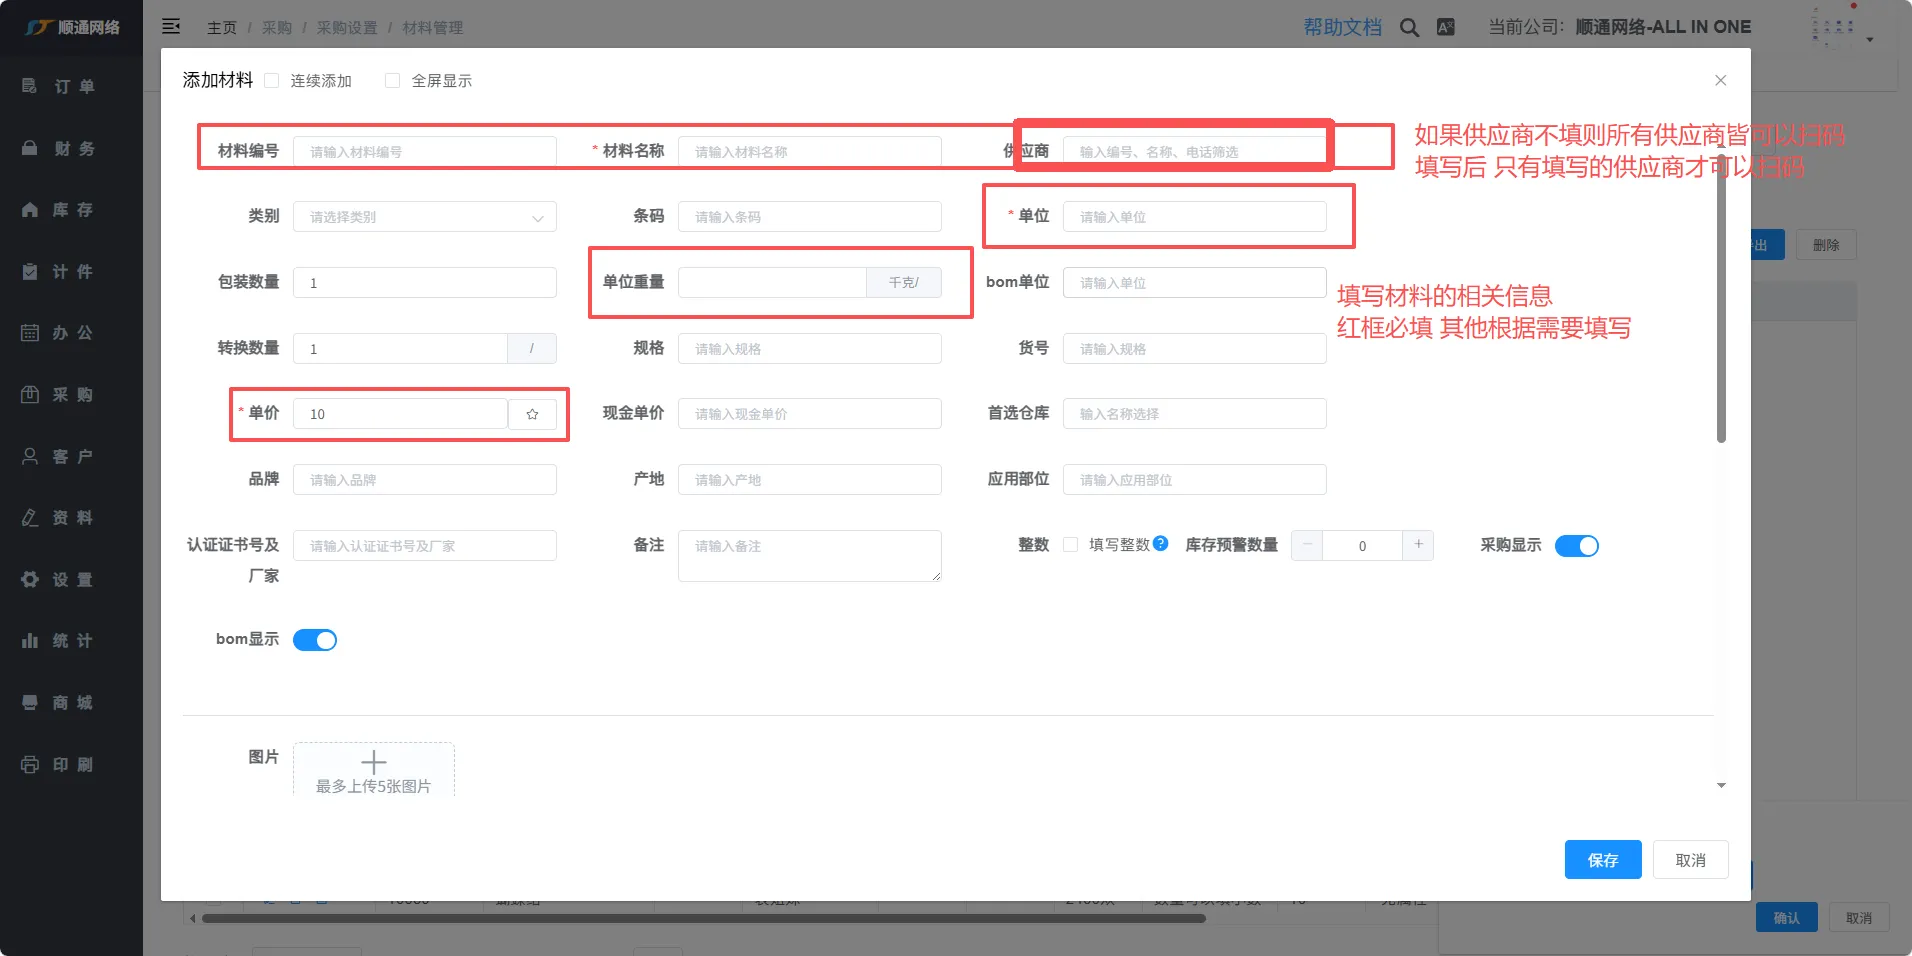Click the blue help icon next to 填写整数
Image resolution: width=1912 pixels, height=956 pixels.
tap(1160, 544)
